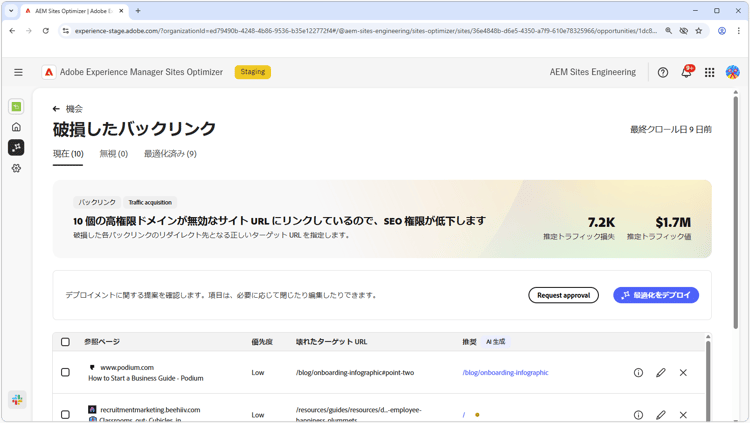This screenshot has width=750, height=423.
Task: Open the recommended "/" link in beehiiv row
Action: 463,415
